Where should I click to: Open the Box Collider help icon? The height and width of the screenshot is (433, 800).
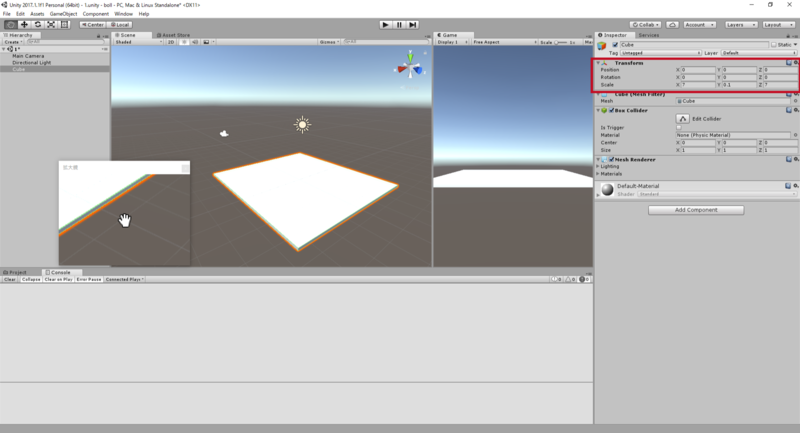(x=789, y=110)
